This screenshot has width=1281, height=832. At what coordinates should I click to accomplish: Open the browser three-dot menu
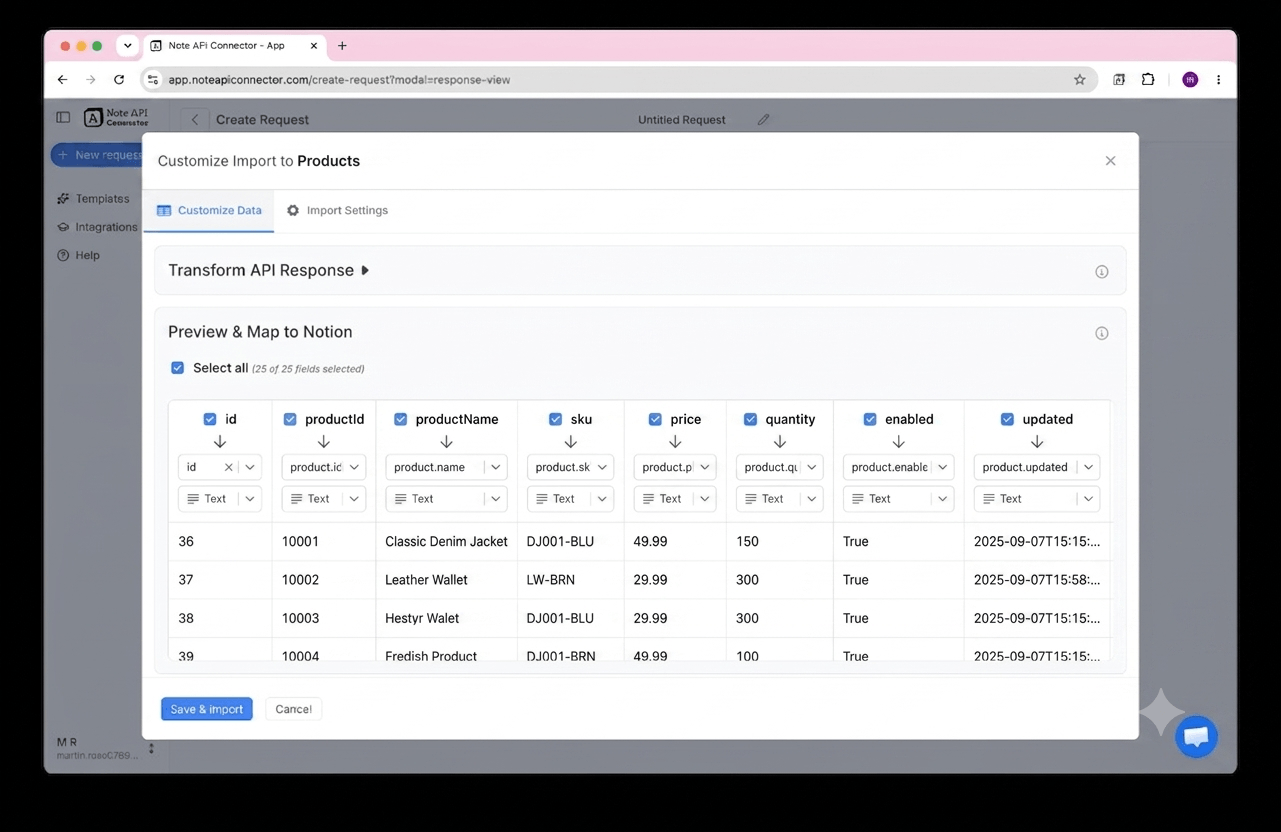(x=1218, y=80)
